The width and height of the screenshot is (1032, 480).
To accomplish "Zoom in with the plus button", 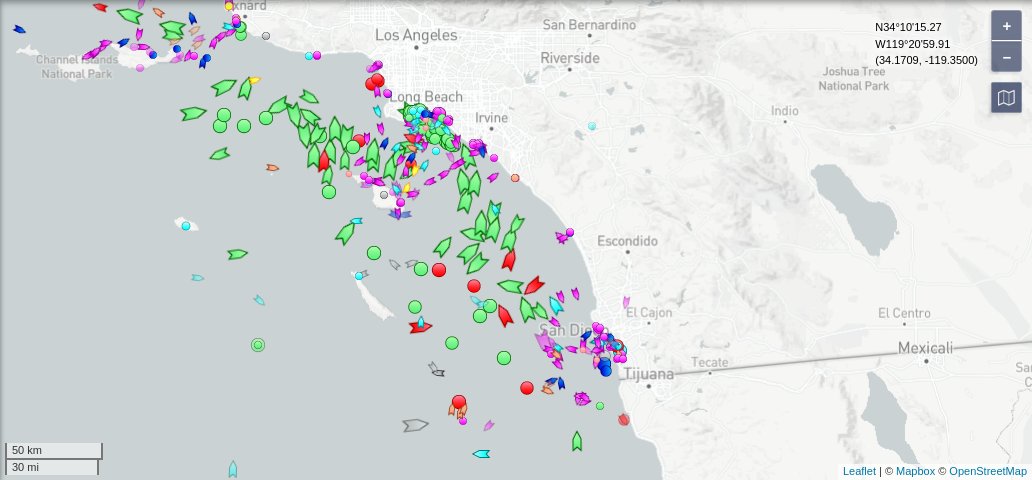I will click(1006, 26).
